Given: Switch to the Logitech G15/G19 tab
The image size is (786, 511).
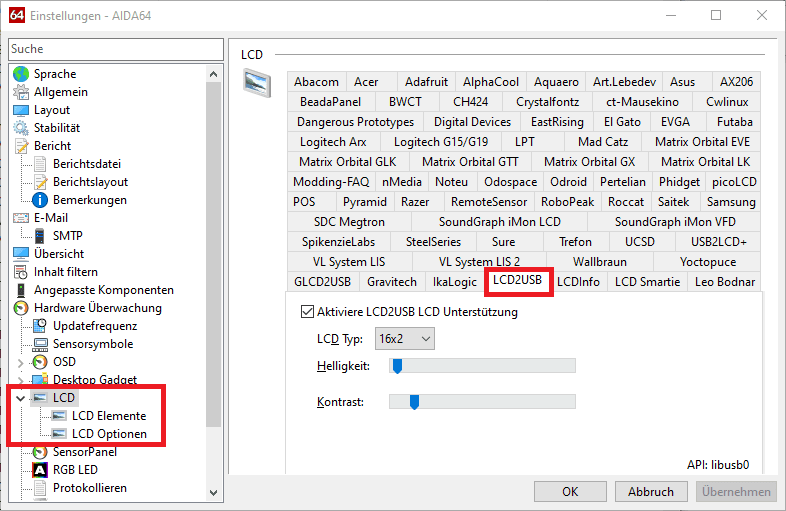Looking at the screenshot, I should [441, 142].
